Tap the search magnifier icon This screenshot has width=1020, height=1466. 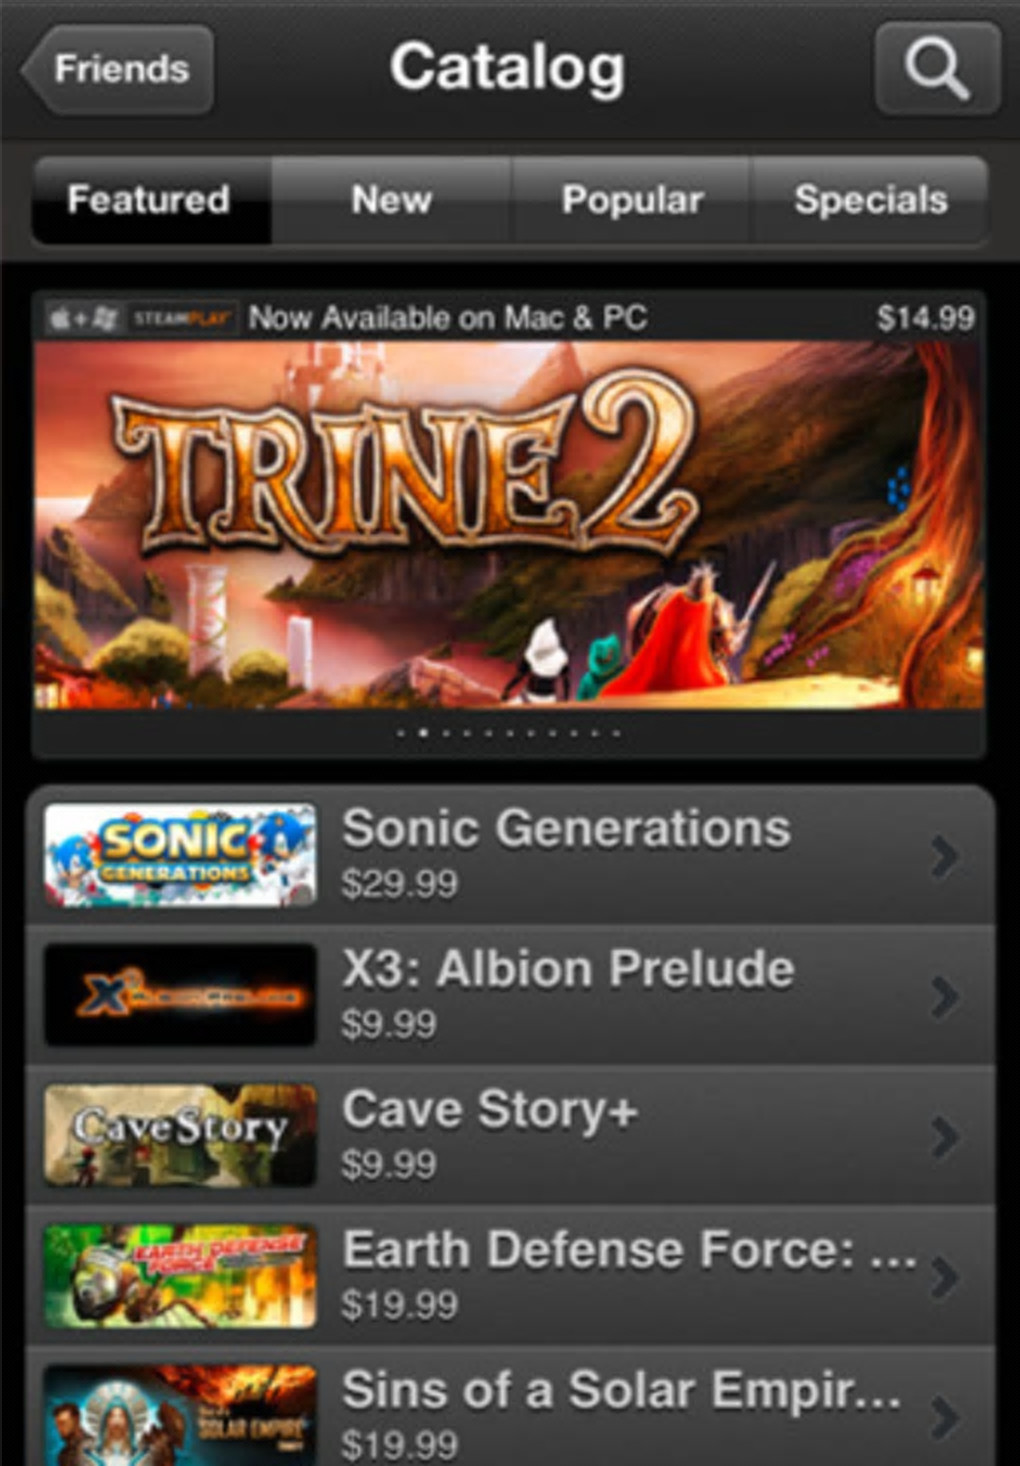[x=937, y=68]
